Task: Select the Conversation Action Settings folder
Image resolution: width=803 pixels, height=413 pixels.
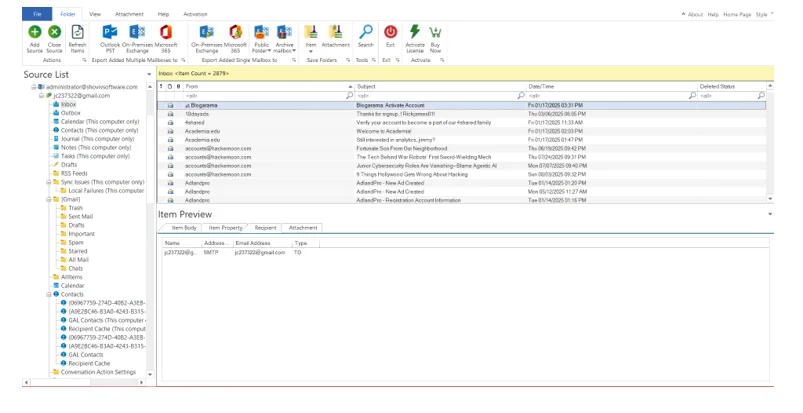Action: point(98,373)
